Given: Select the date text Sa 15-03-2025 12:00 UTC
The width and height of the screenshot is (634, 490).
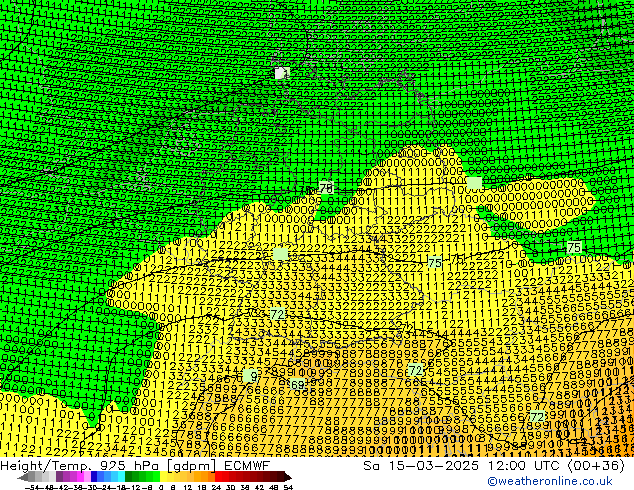Looking at the screenshot, I should coord(464,466).
